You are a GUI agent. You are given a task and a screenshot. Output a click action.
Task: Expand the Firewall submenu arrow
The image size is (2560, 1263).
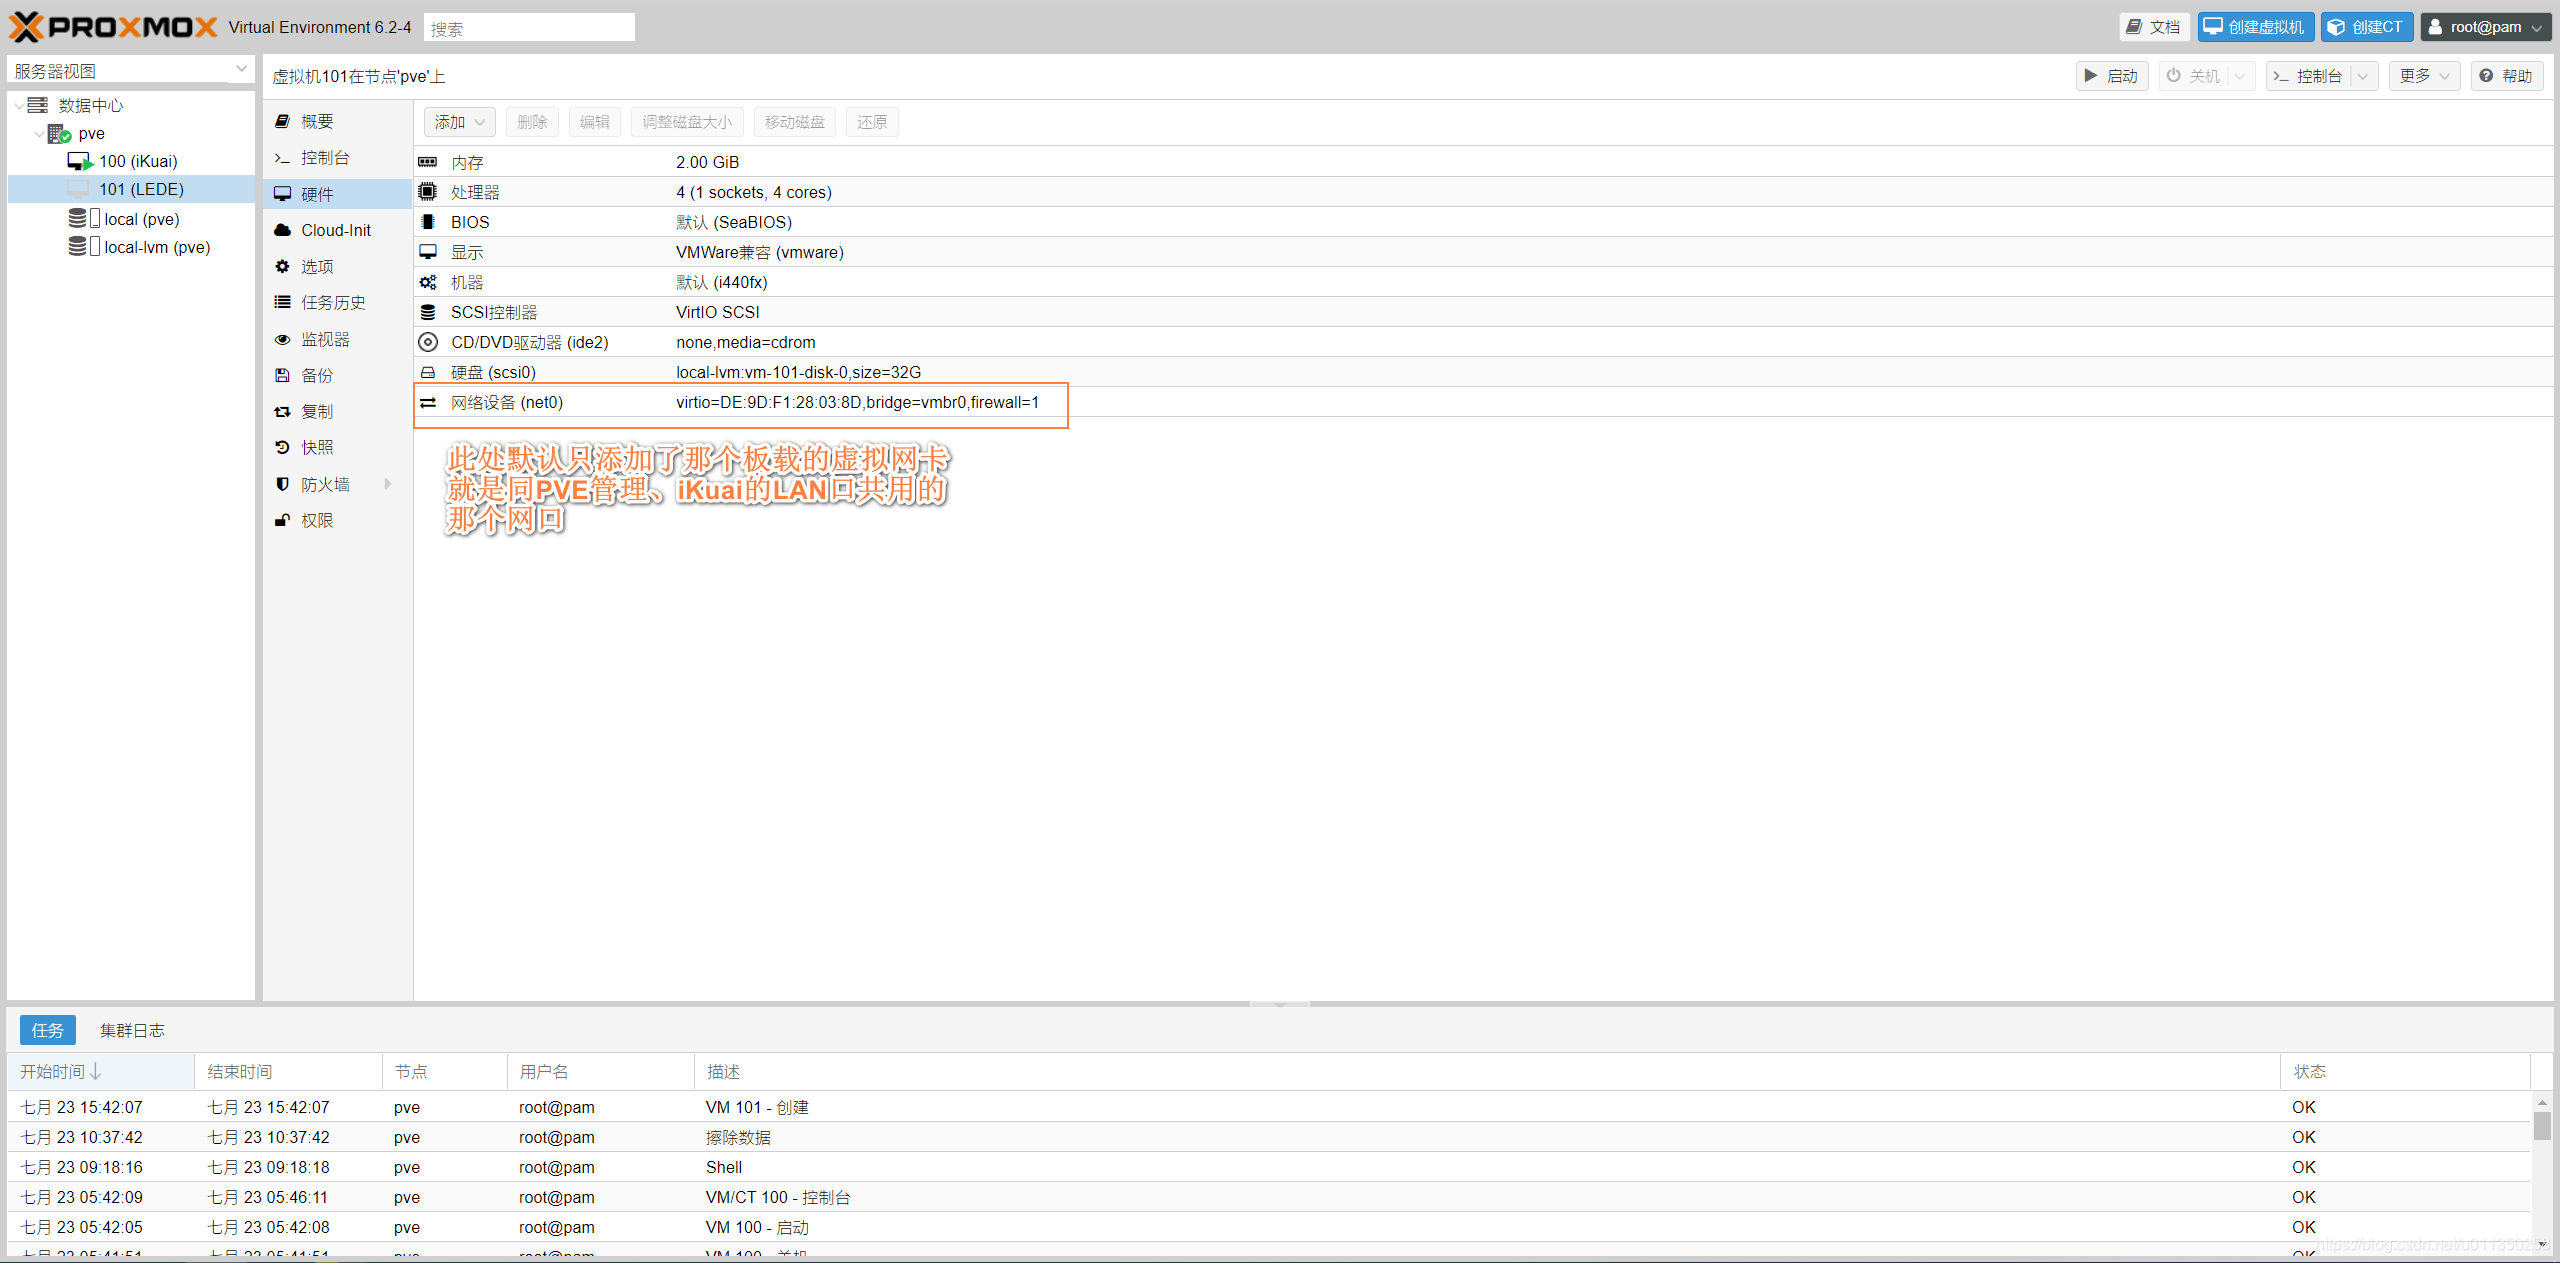click(x=388, y=484)
